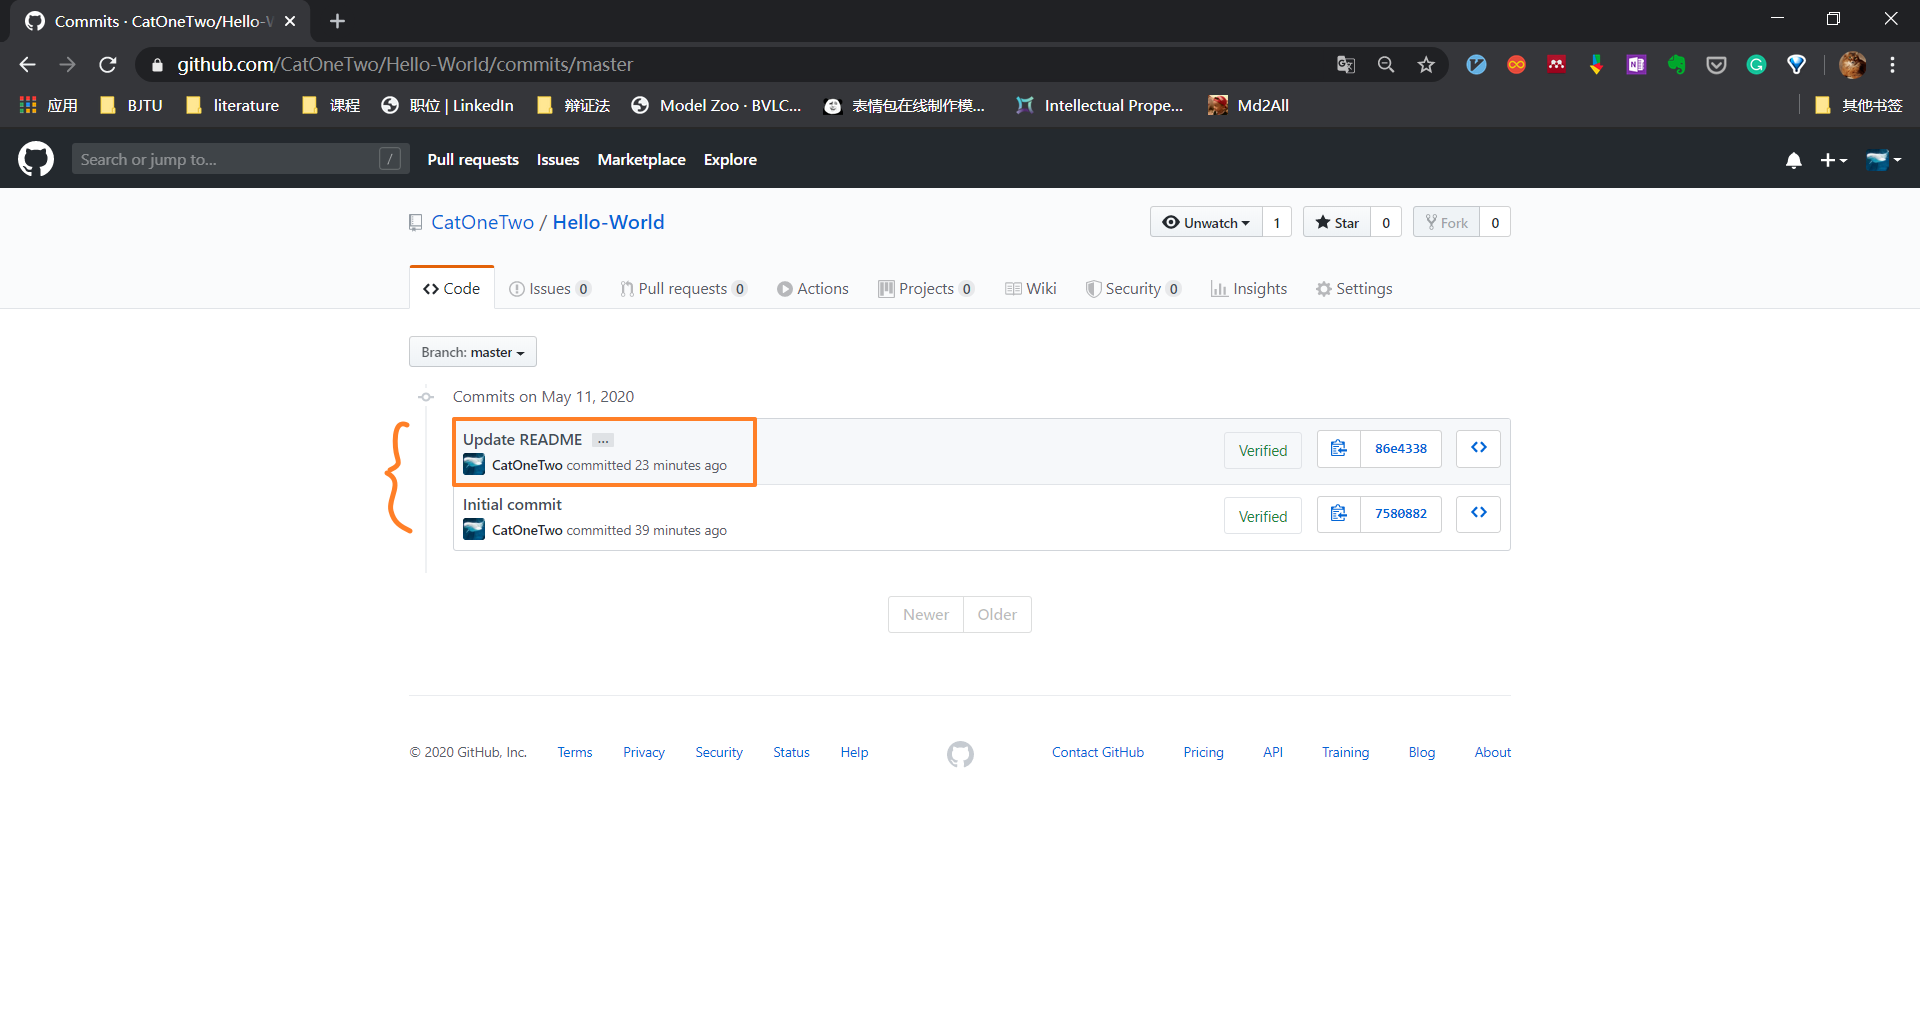Screen dimensions: 1920x1030
Task: Expand the Update README commit description ellipsis
Action: coord(603,441)
